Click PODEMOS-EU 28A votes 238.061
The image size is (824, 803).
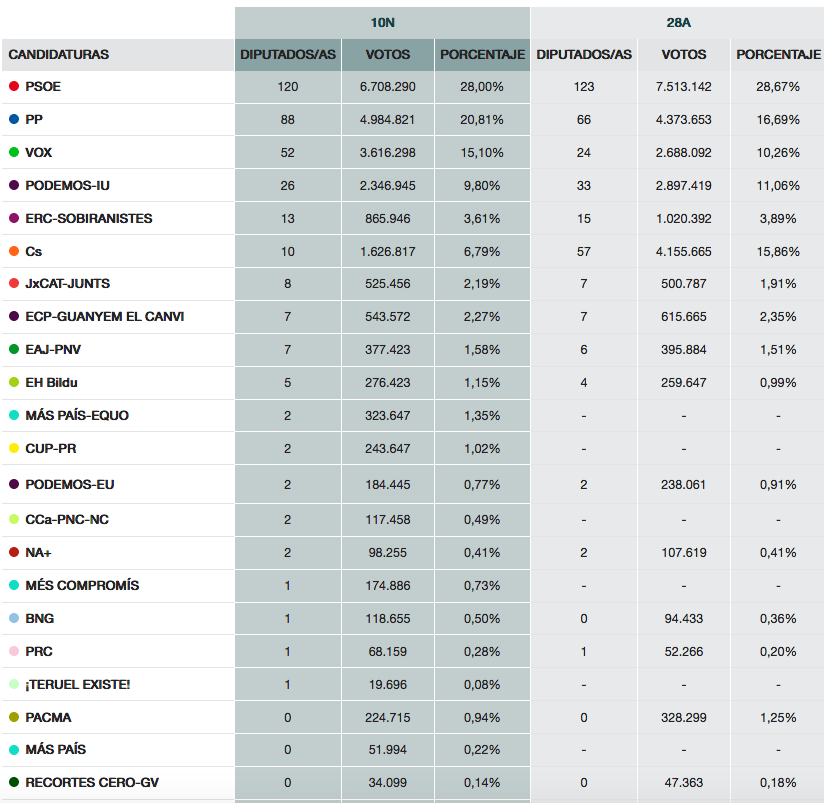tap(684, 485)
